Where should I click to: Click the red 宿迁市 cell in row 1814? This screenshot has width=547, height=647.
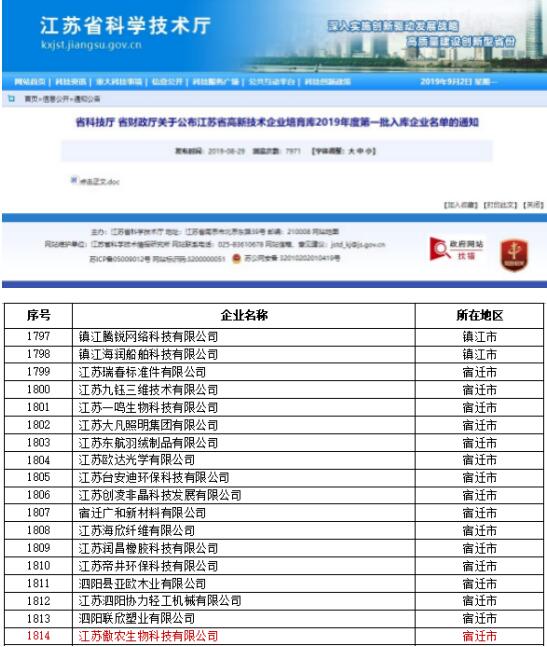click(479, 636)
